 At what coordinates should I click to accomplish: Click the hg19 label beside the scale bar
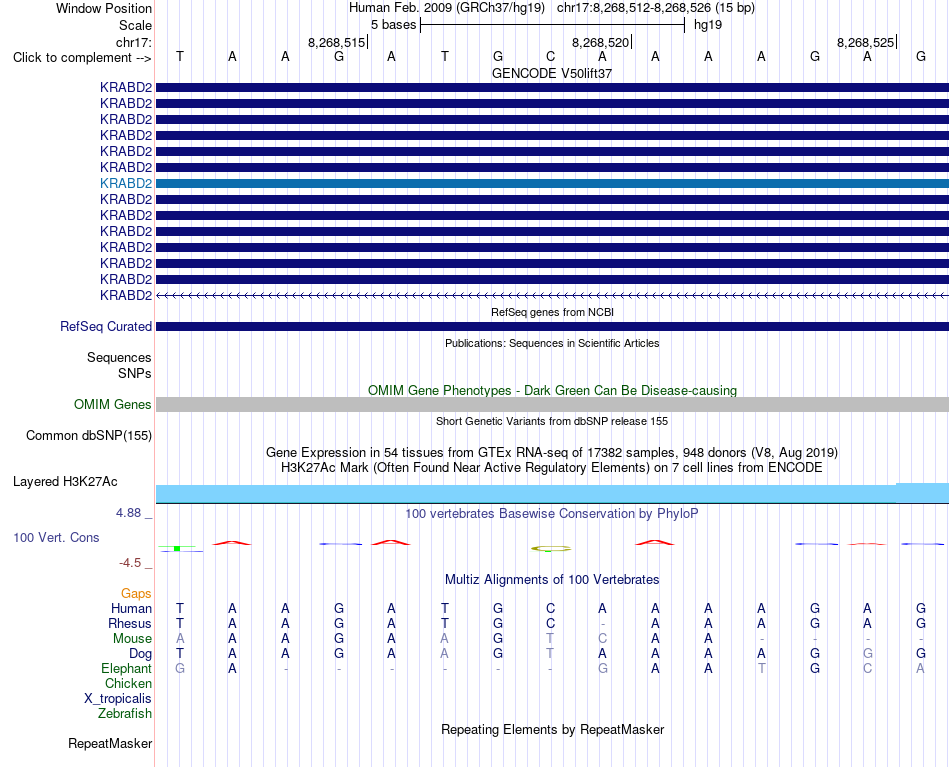point(708,25)
